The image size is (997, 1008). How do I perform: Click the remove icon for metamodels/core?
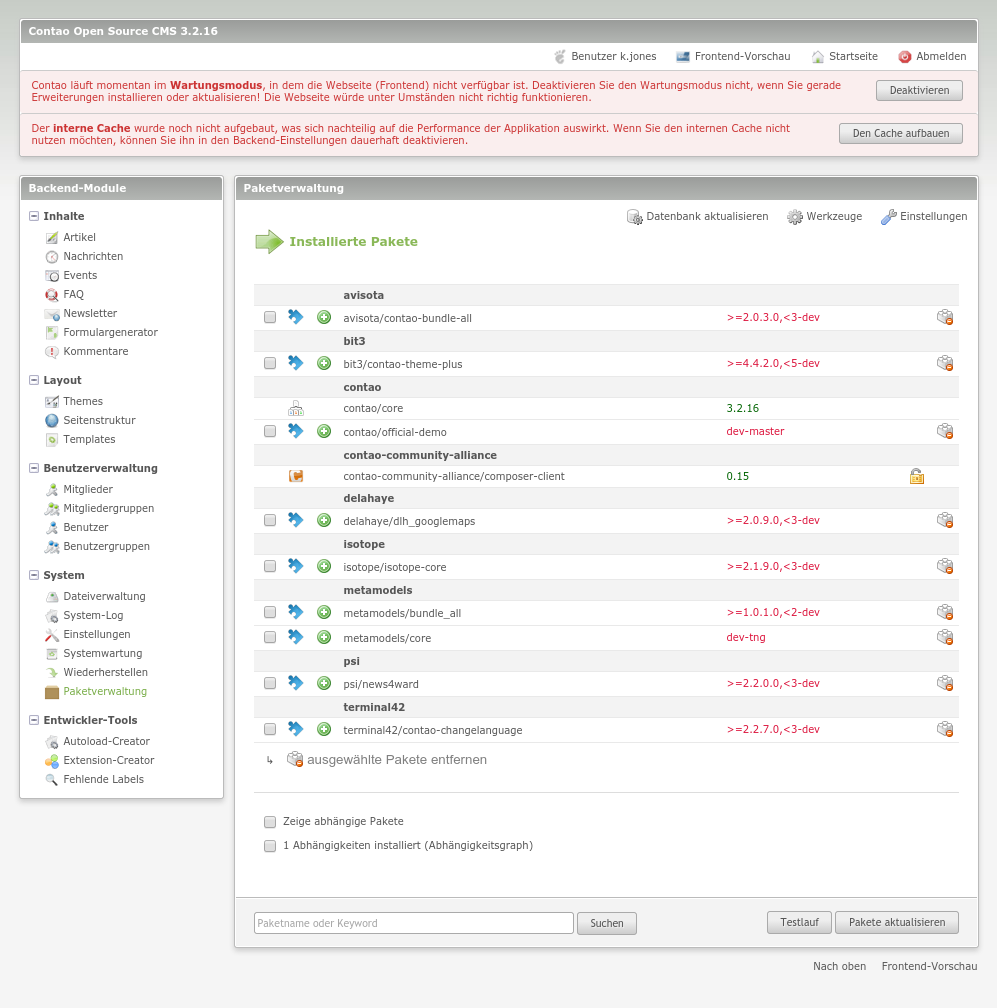click(944, 637)
